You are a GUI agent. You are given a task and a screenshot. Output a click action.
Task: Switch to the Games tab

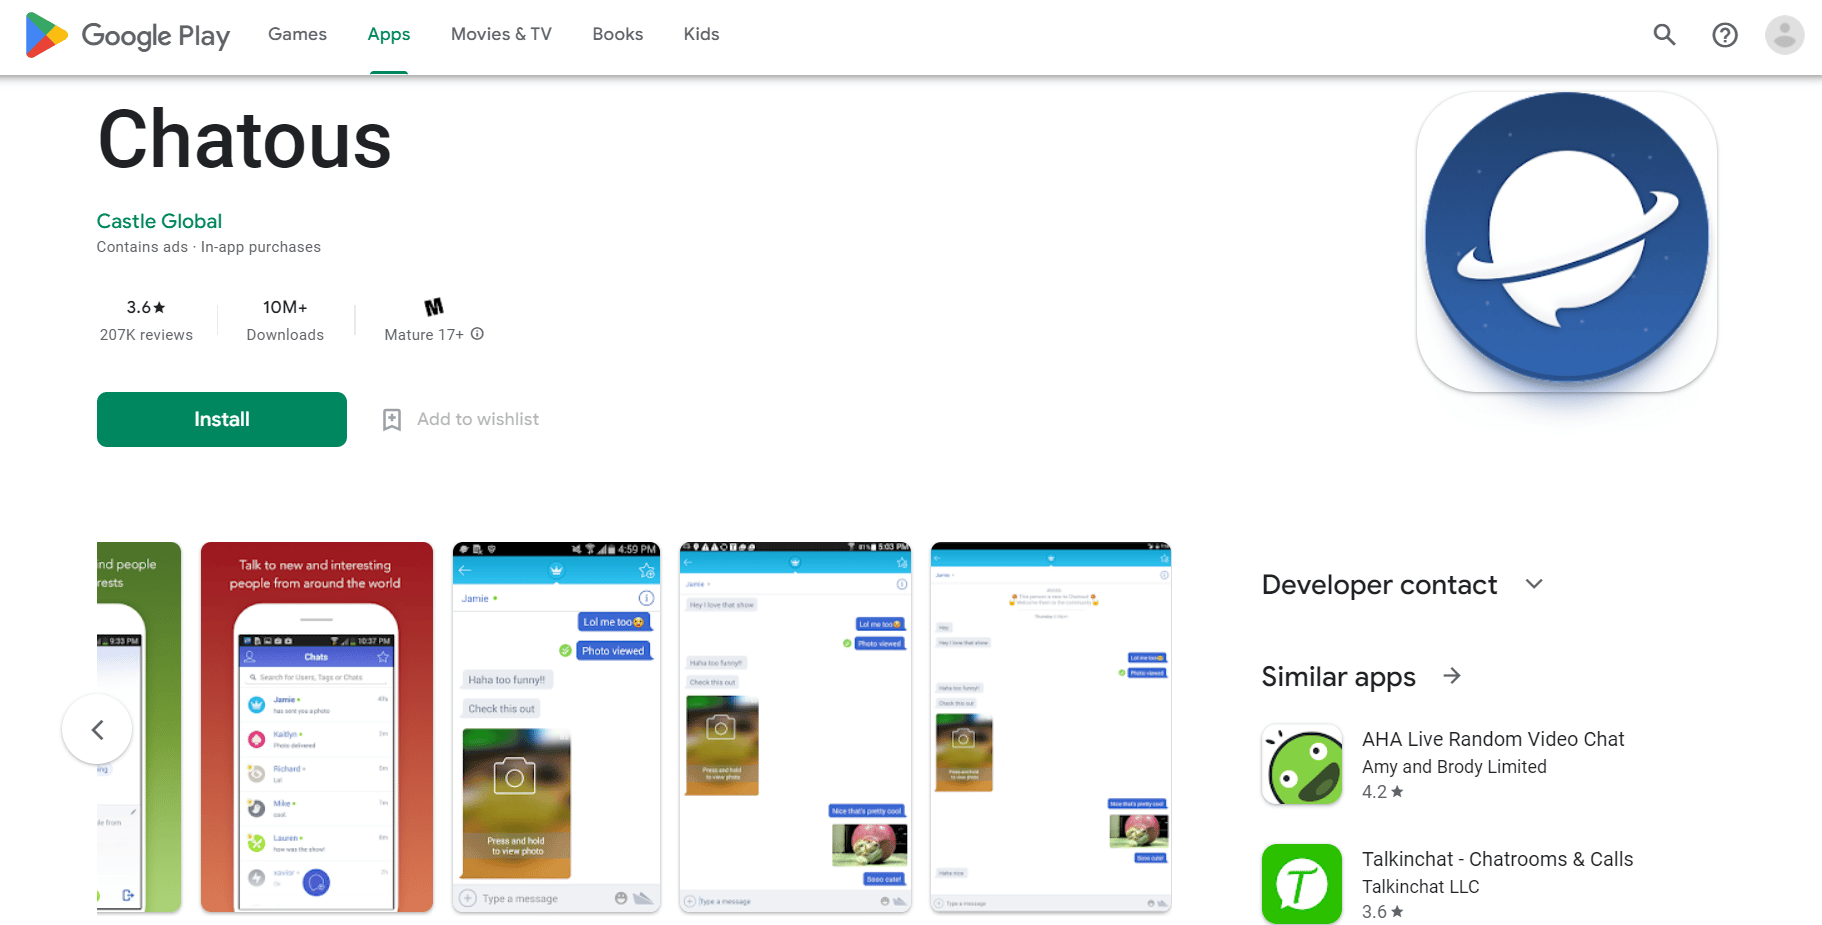(x=297, y=34)
